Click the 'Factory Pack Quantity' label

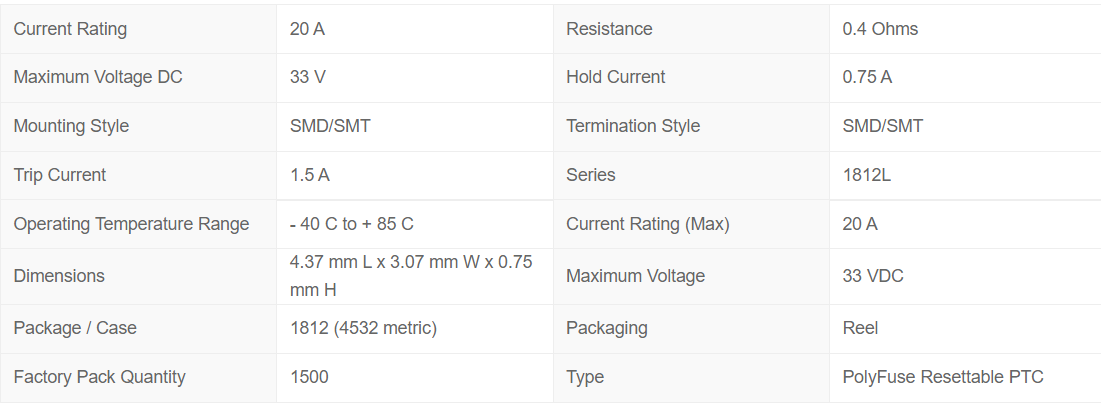[x=100, y=377]
